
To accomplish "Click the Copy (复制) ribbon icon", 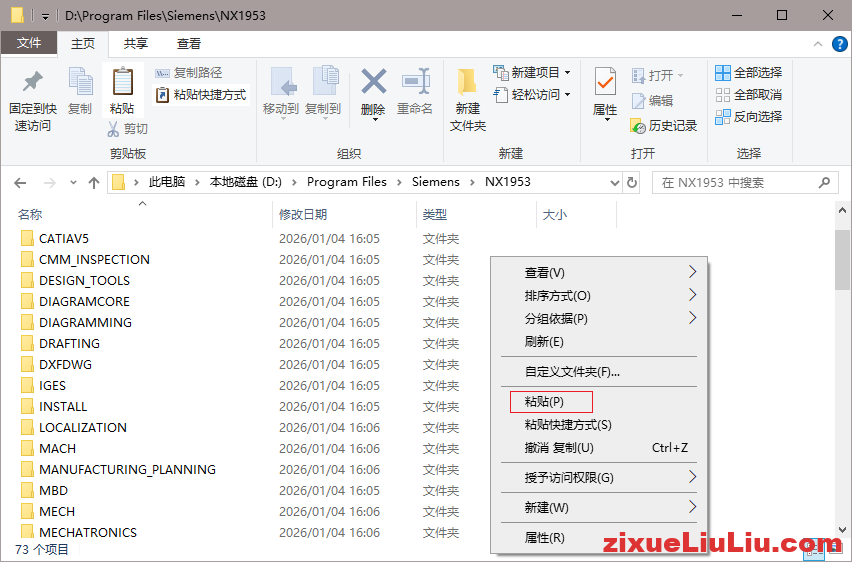I will tap(80, 83).
